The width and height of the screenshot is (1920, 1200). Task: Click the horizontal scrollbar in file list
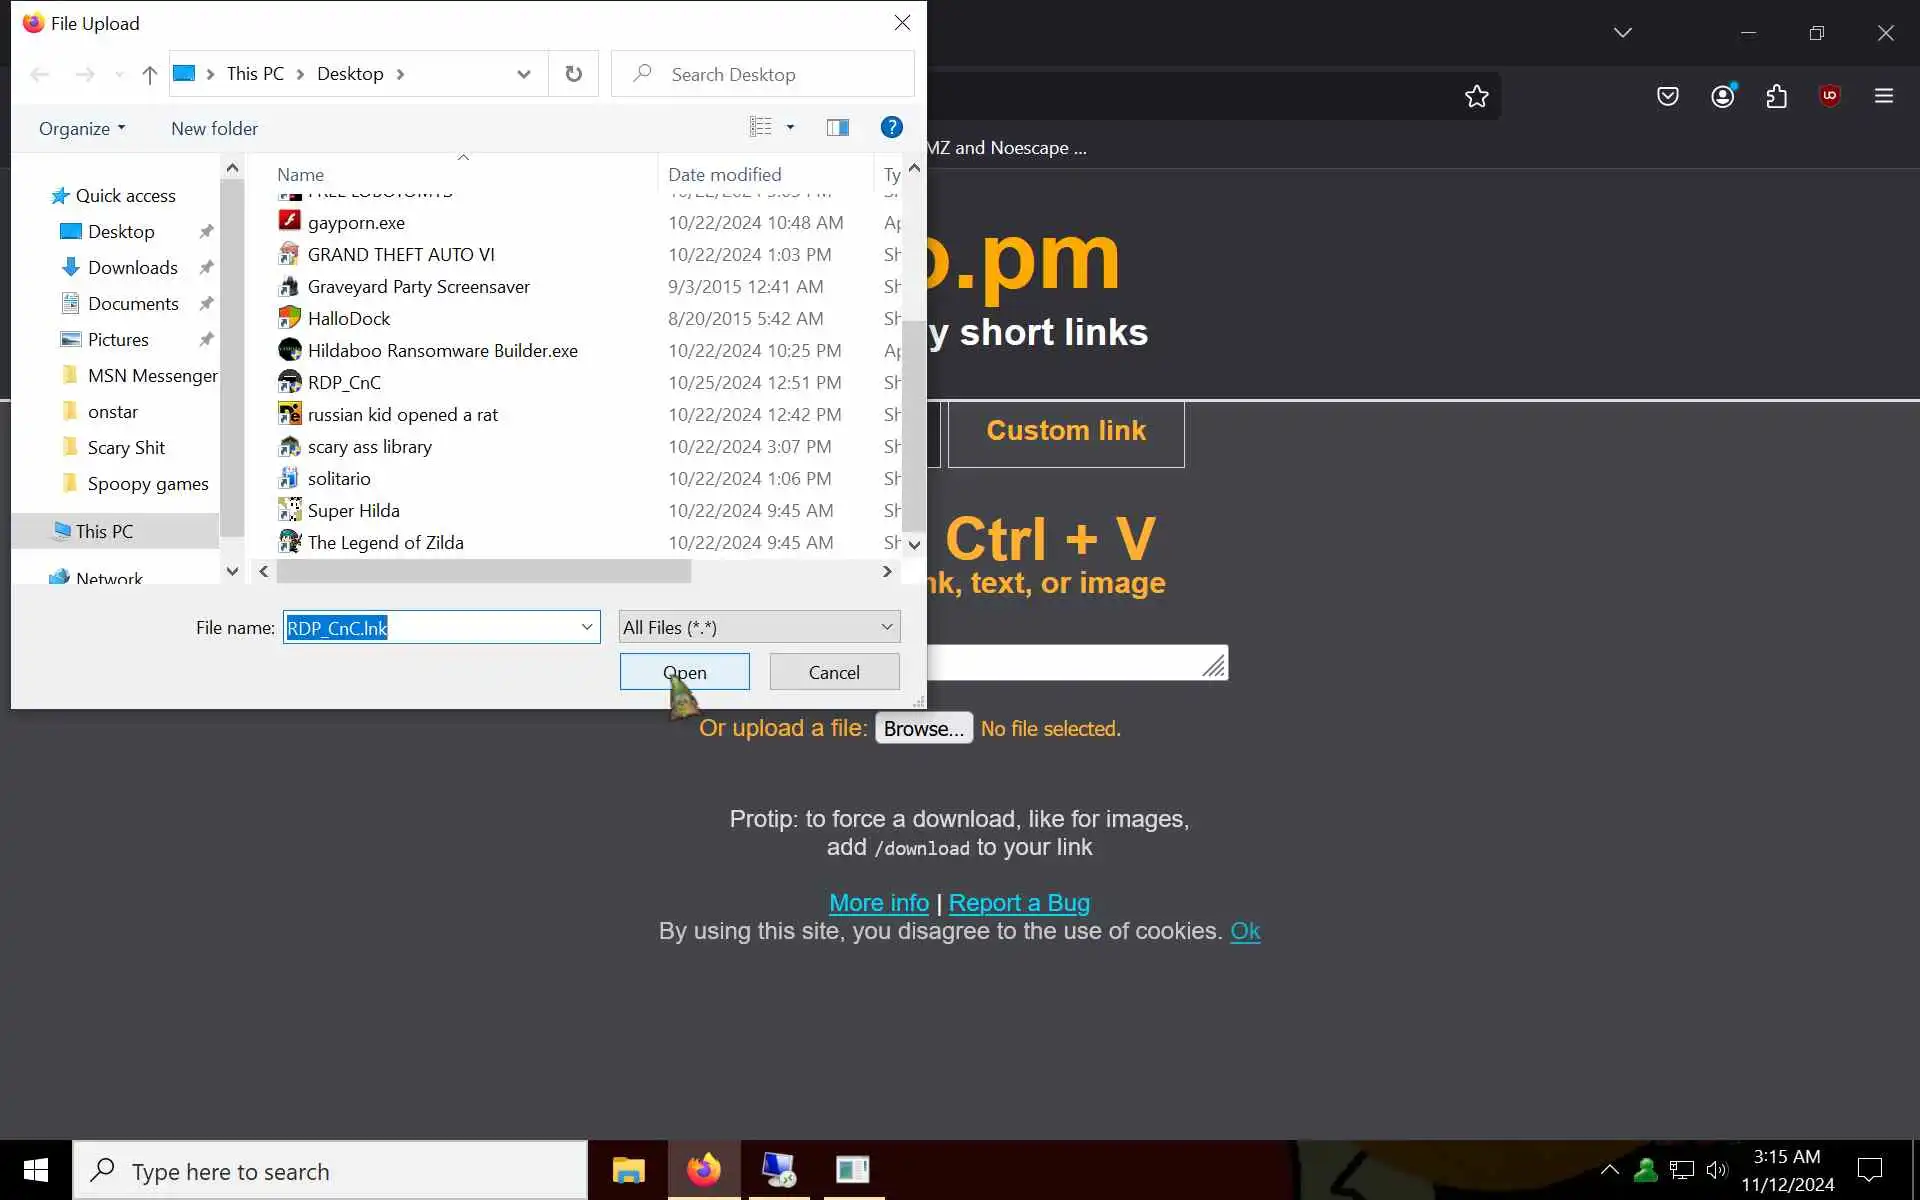(x=483, y=572)
